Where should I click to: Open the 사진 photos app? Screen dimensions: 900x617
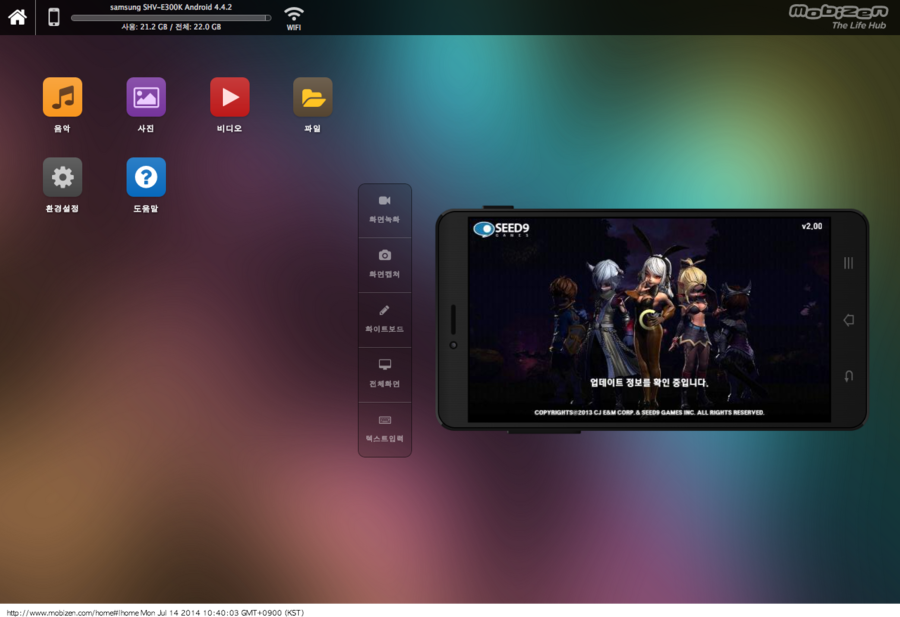coord(146,97)
